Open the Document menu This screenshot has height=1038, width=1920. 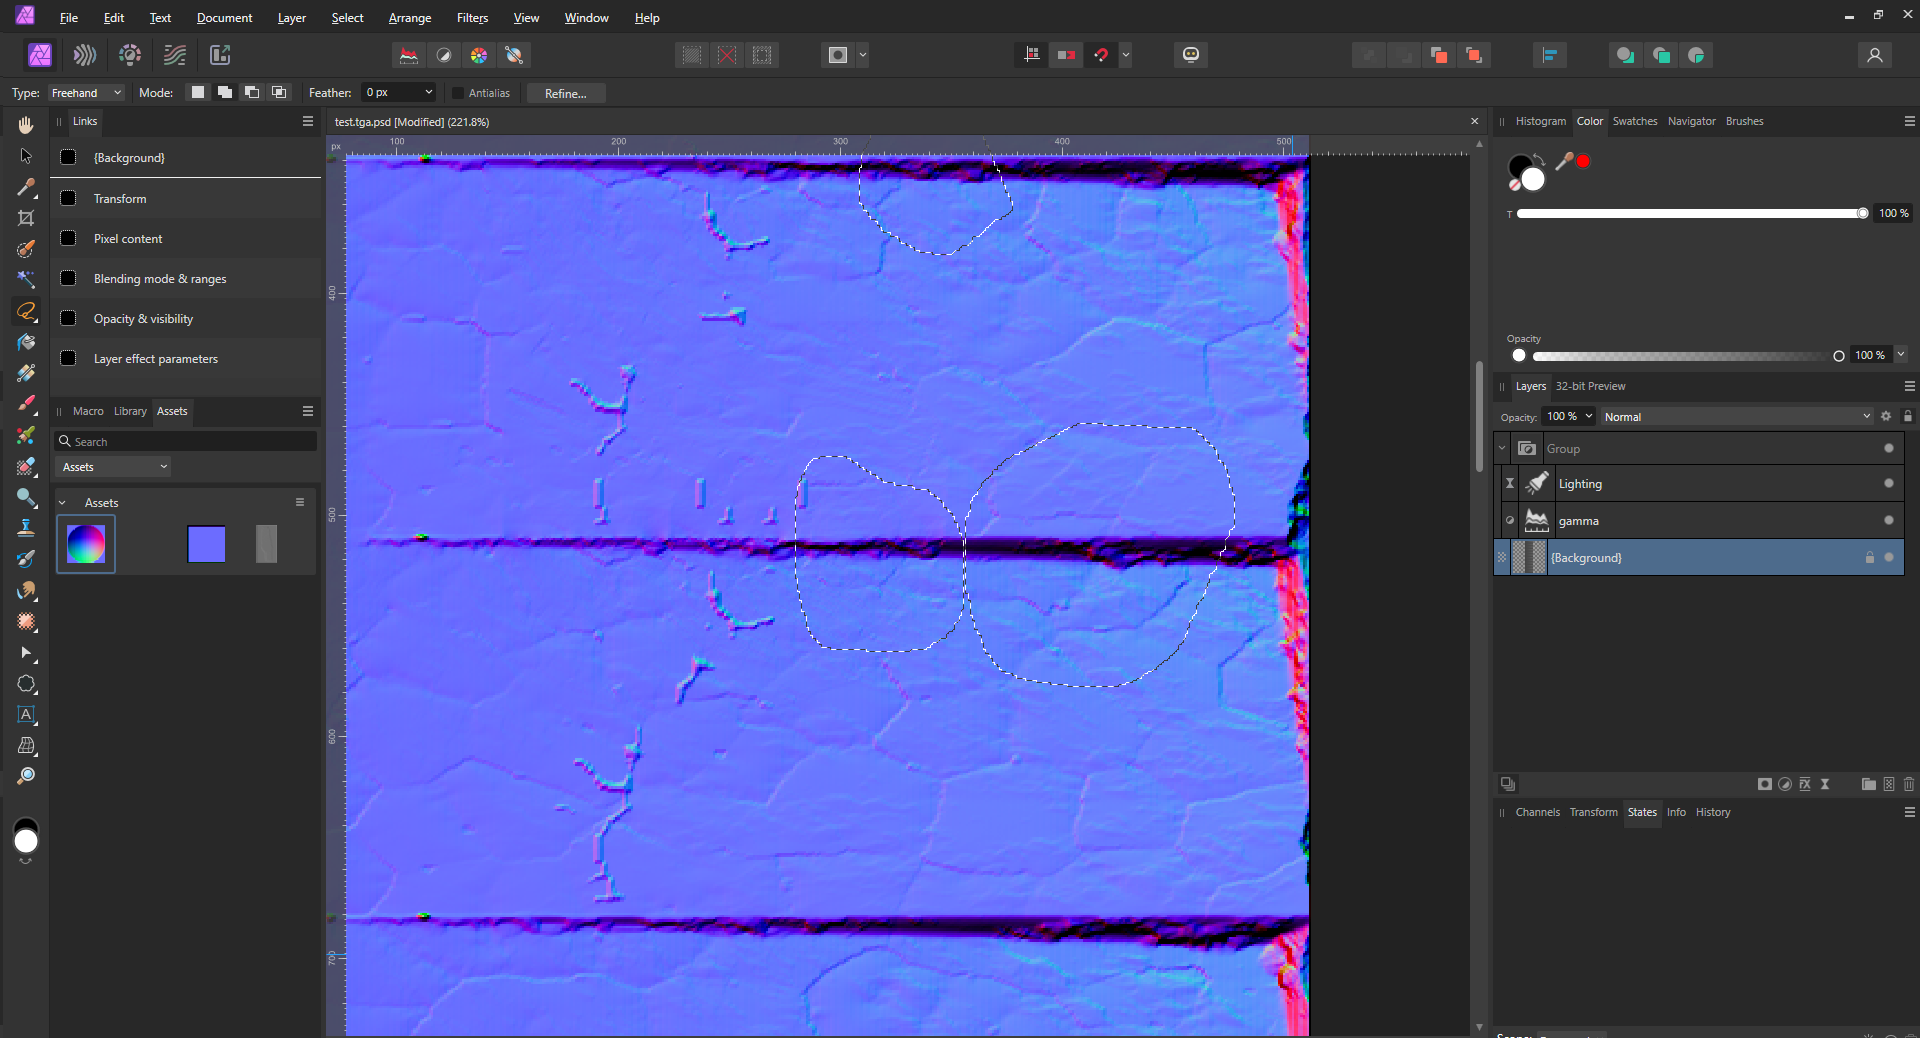[224, 18]
